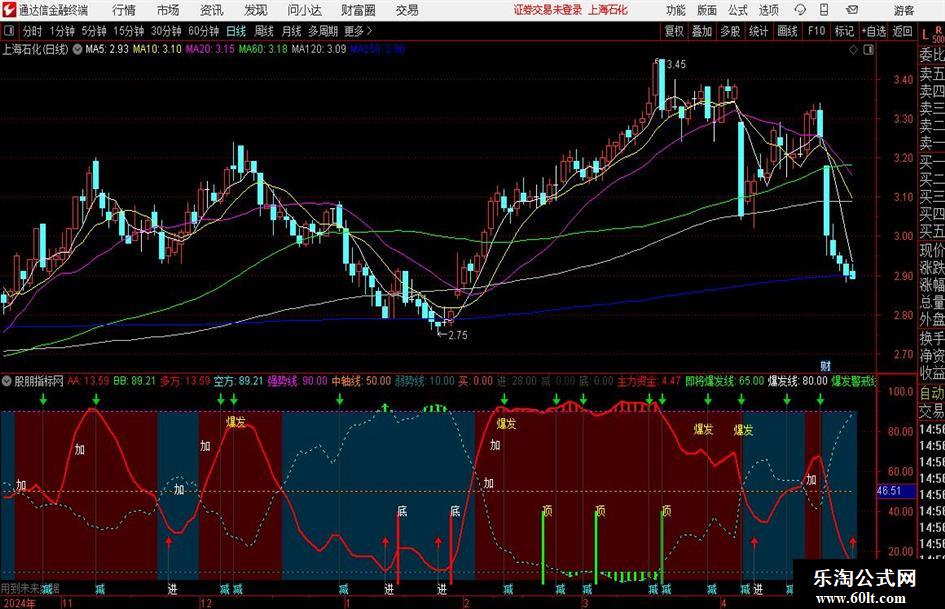Click the Tongdaxin red logo icon
This screenshot has height=609, width=945.
pyautogui.click(x=9, y=10)
